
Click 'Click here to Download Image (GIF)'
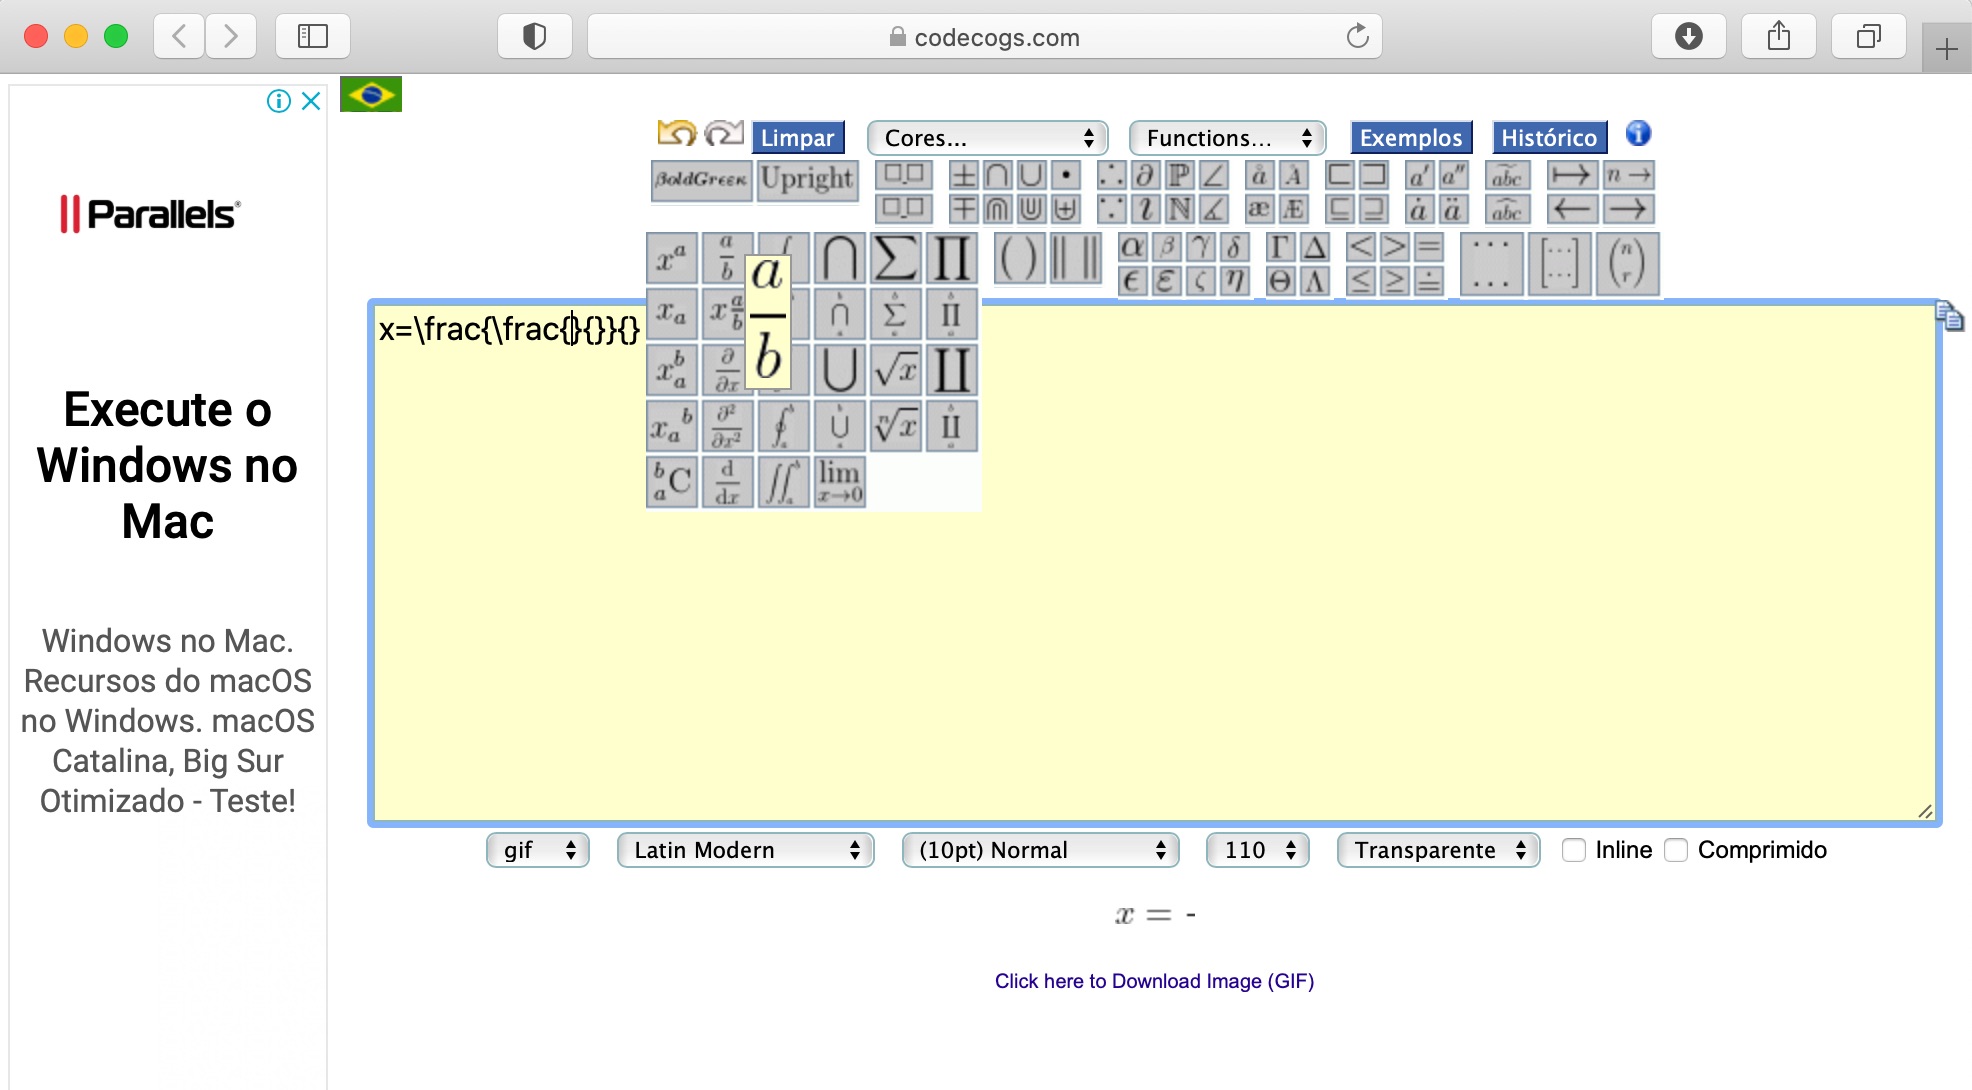click(1154, 981)
